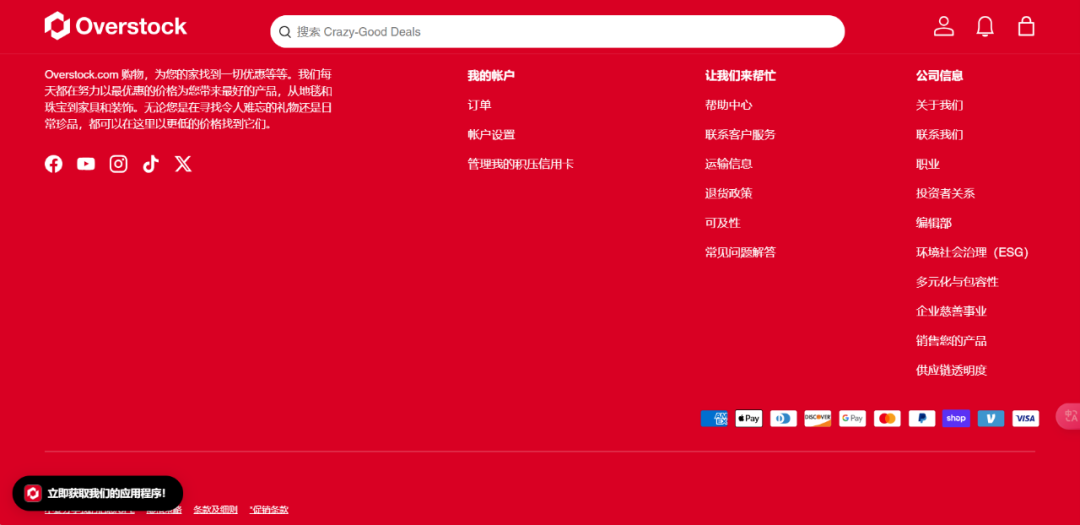Open the 帐户设置 link

pos(491,135)
